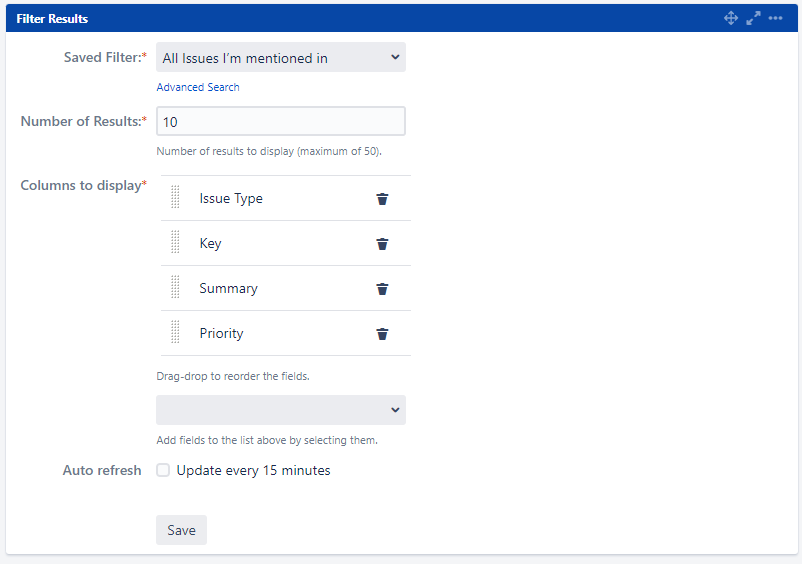This screenshot has height=564, width=802.
Task: Click the move gadget crosshair icon
Action: point(730,18)
